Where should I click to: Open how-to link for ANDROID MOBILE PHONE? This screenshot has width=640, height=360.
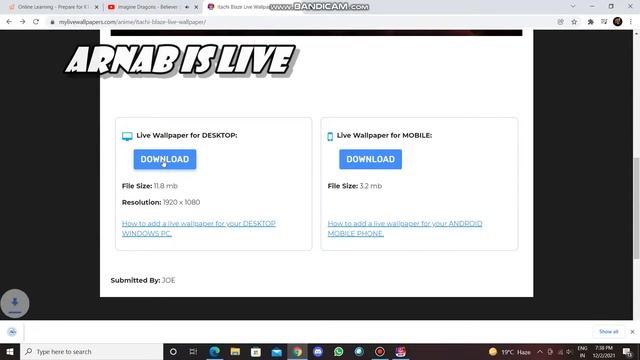[405, 229]
